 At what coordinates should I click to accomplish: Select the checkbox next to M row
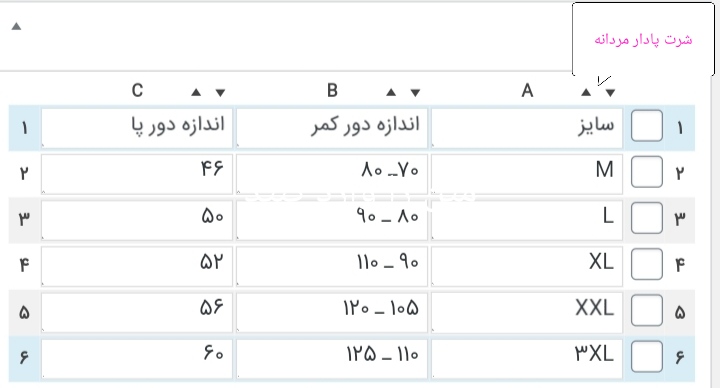[647, 172]
